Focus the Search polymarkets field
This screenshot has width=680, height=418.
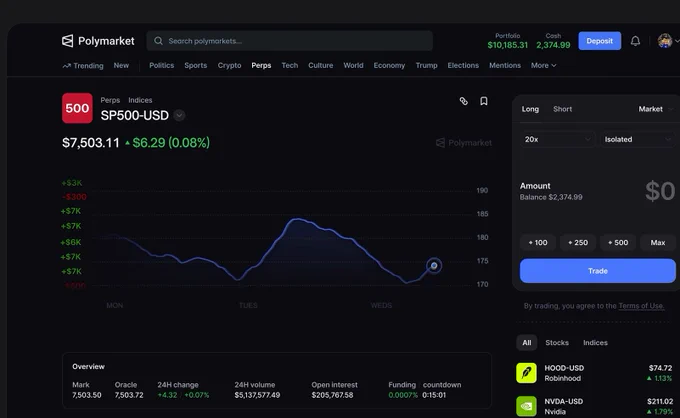point(289,41)
